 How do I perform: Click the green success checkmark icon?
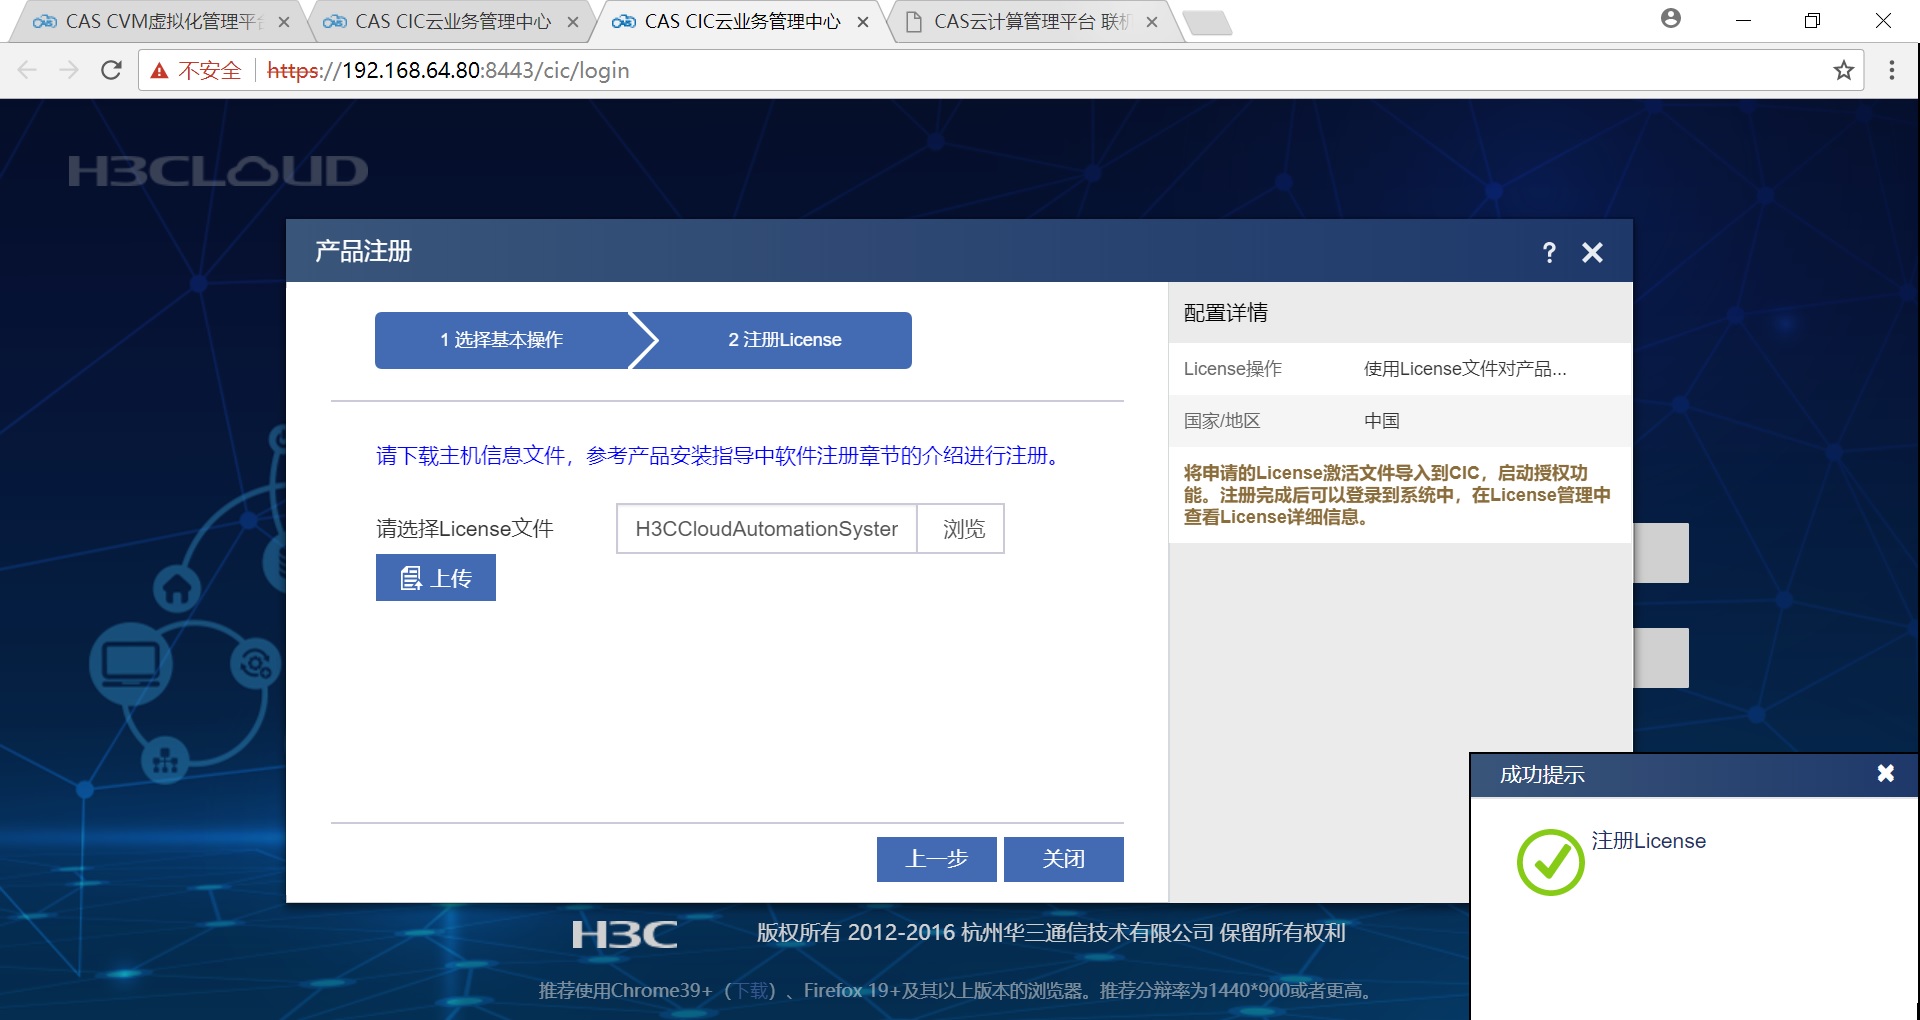[x=1550, y=862]
